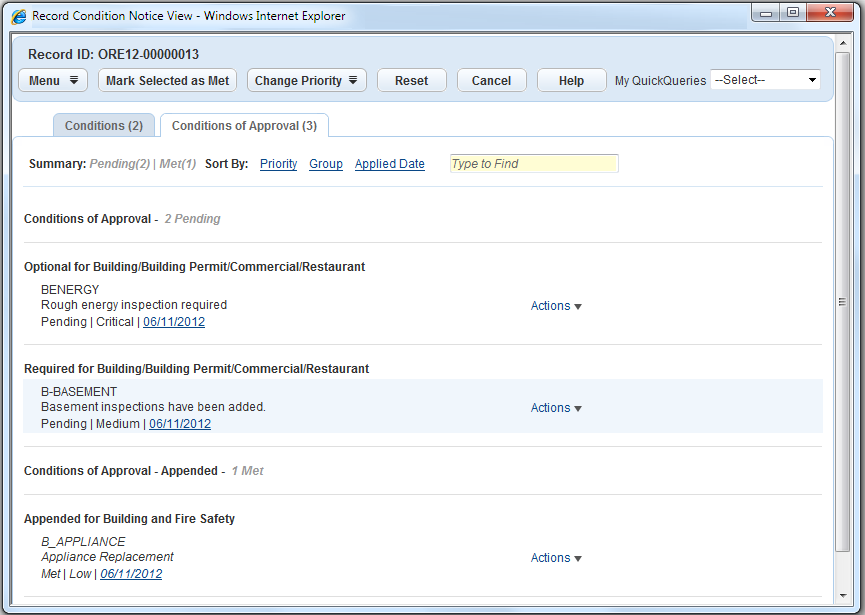The image size is (865, 615).
Task: Open Help
Action: click(x=571, y=81)
